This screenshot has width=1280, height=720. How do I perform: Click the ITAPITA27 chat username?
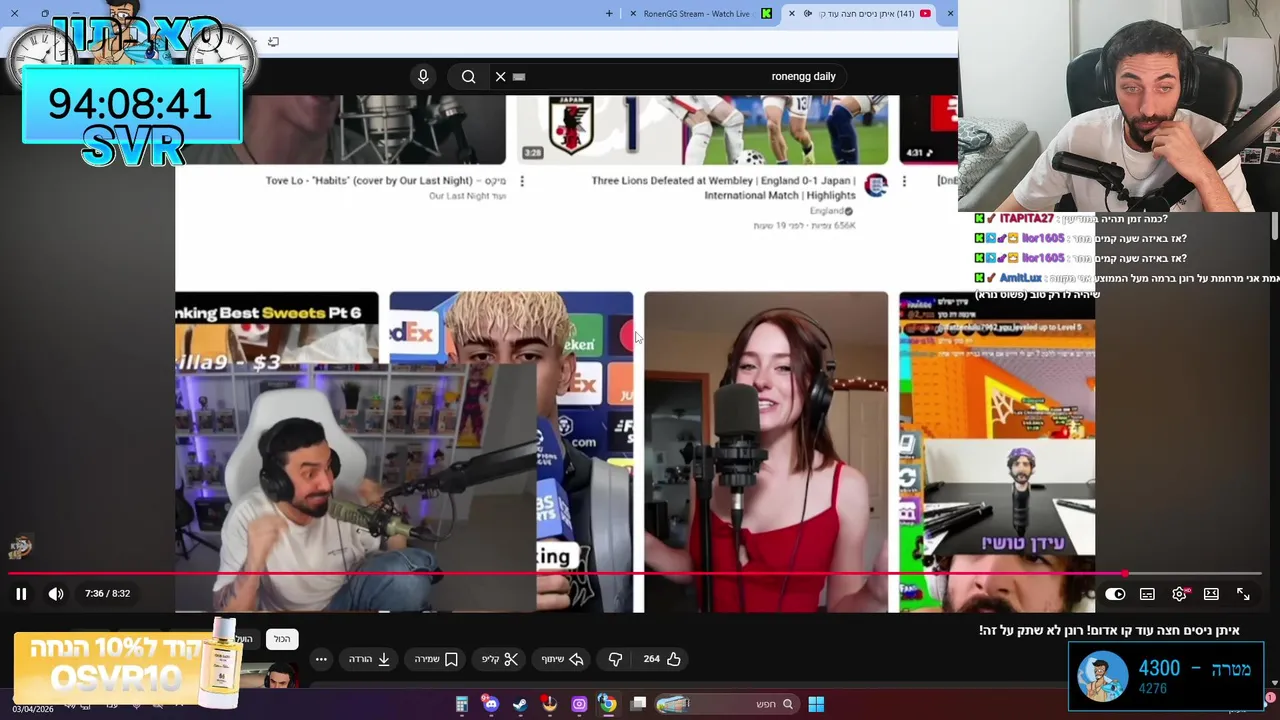1026,219
